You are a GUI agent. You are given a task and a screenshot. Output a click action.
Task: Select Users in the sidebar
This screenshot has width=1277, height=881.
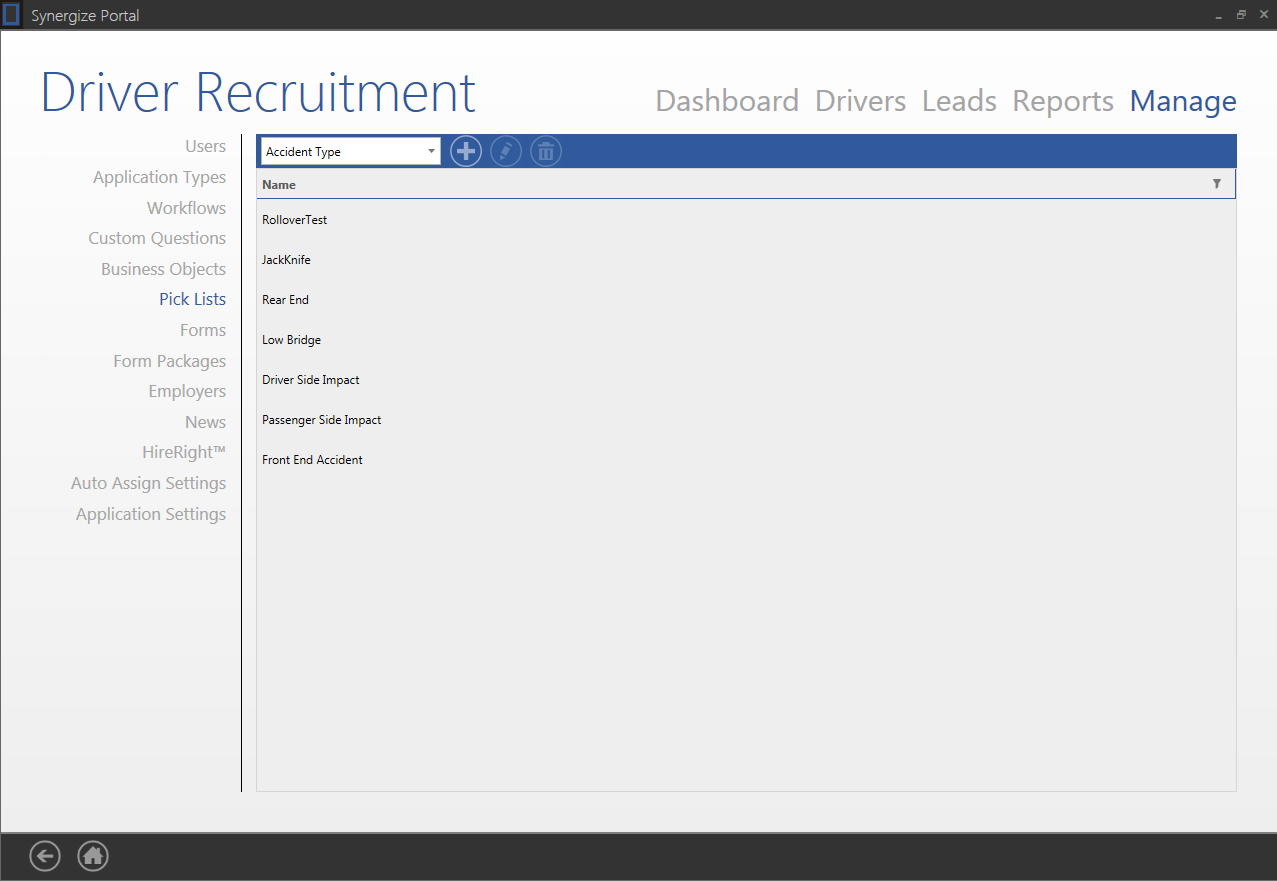click(x=205, y=146)
